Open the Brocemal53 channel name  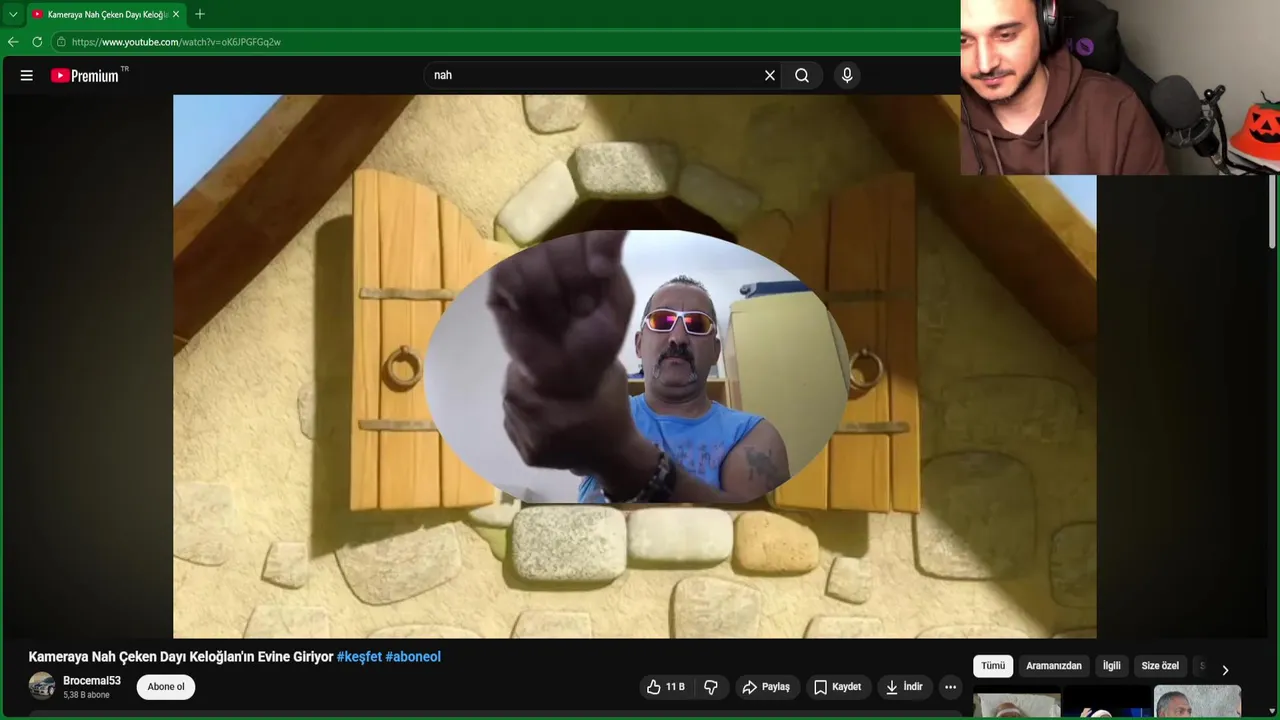point(92,681)
